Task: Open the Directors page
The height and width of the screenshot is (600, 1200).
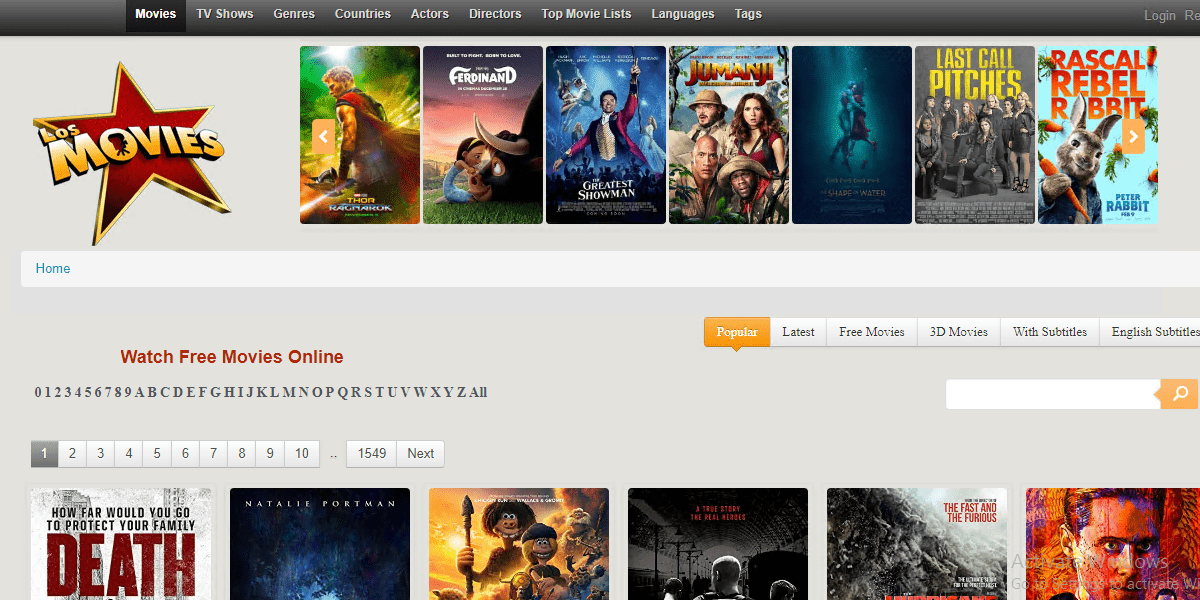Action: click(495, 15)
